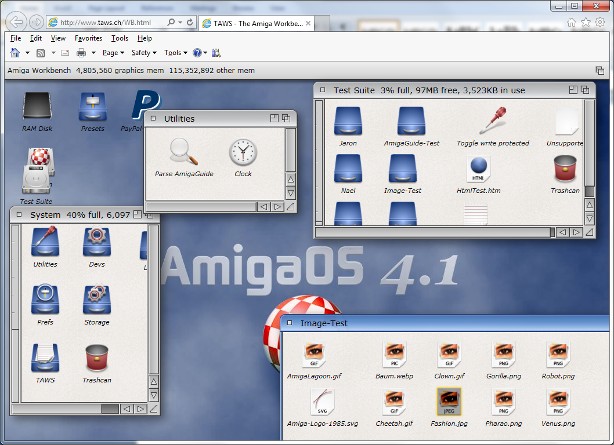Image resolution: width=614 pixels, height=445 pixels.
Task: Open the Clock utility icon
Action: [x=242, y=153]
